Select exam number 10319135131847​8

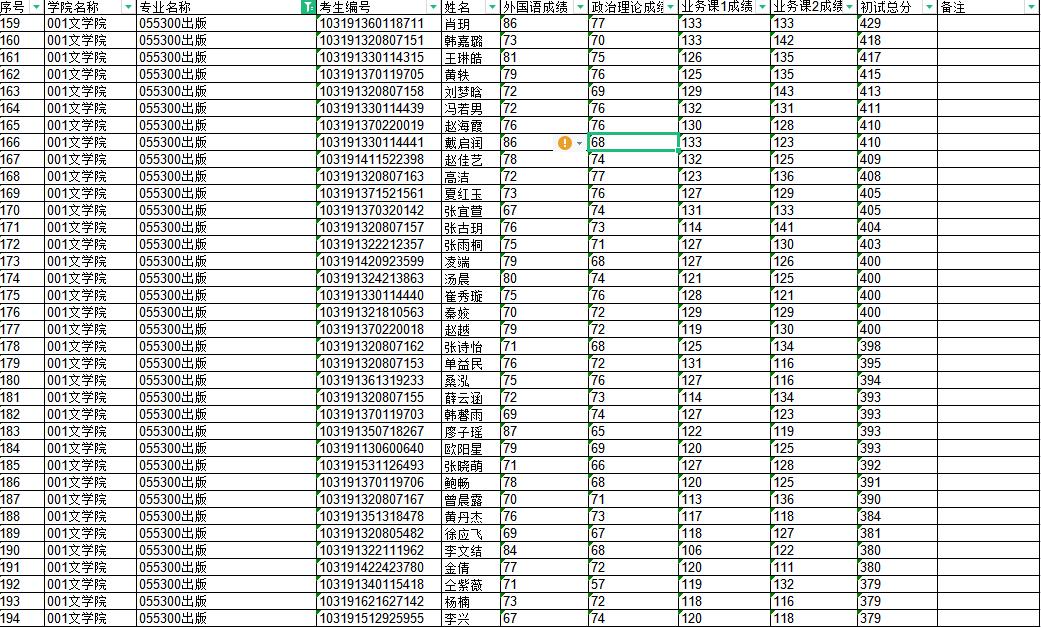pyautogui.click(x=379, y=517)
